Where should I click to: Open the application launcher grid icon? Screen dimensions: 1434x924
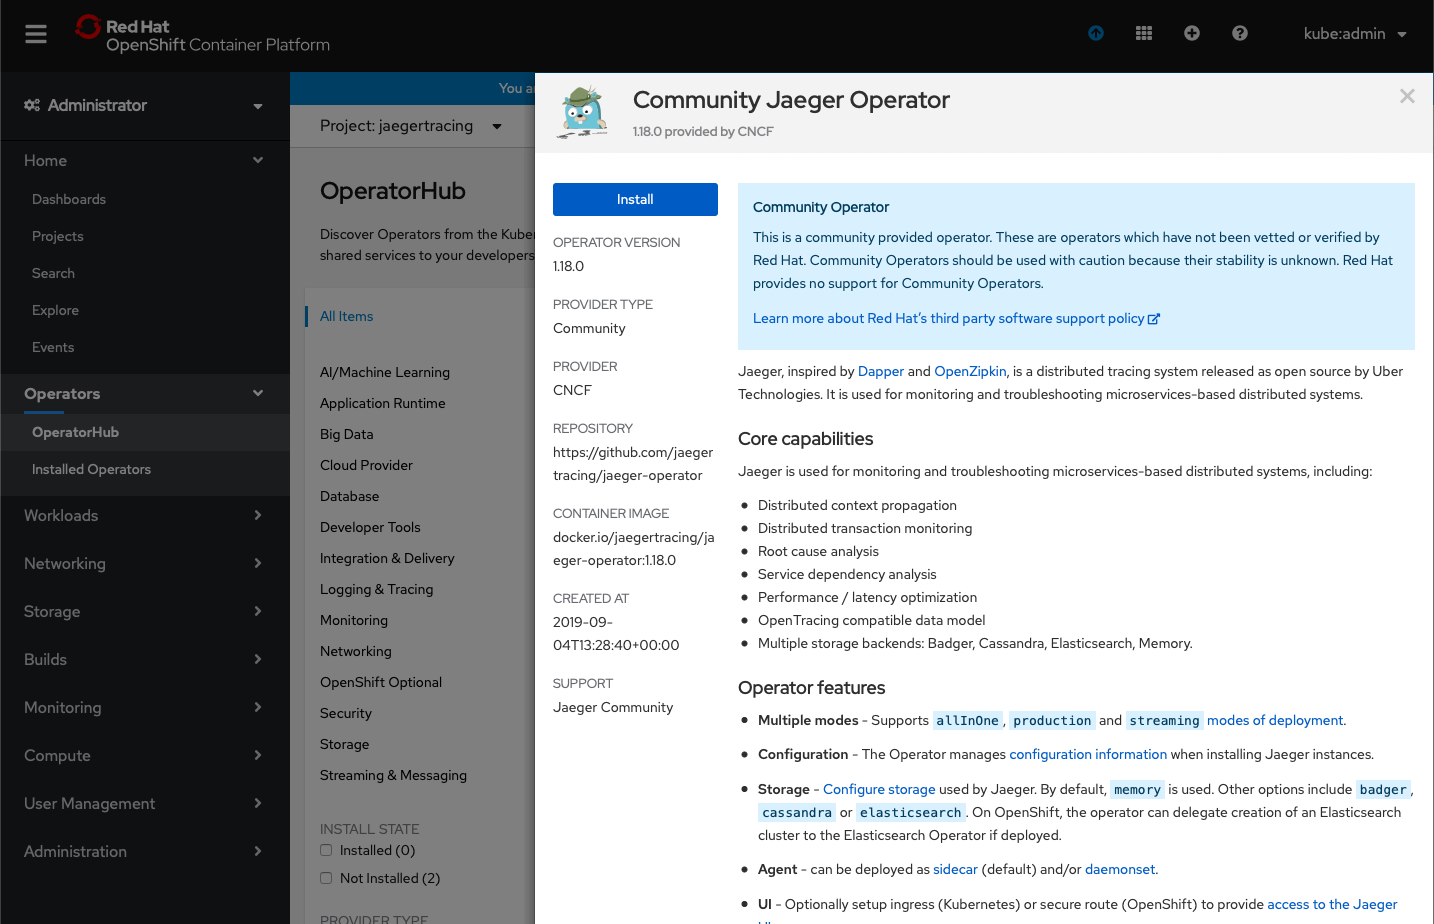click(1144, 33)
